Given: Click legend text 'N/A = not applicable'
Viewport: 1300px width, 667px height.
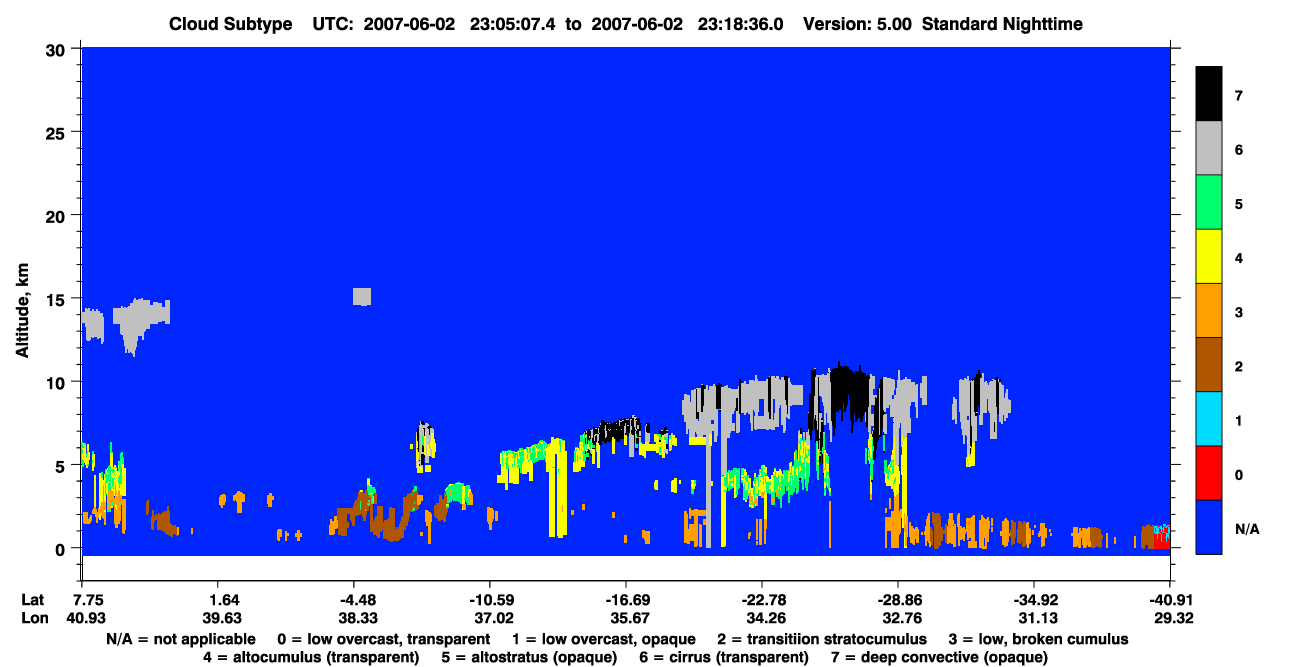Looking at the screenshot, I should coord(180,639).
